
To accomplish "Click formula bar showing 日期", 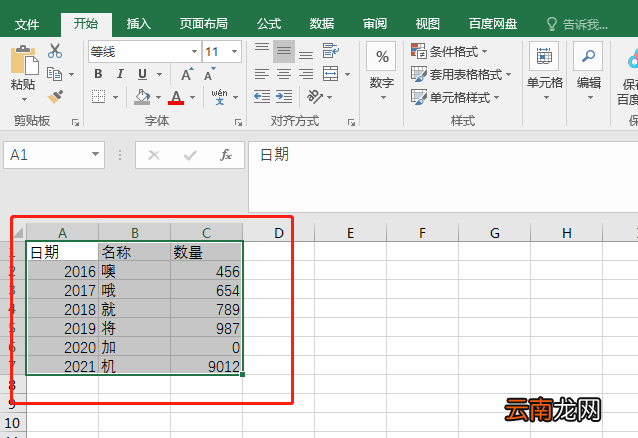I will pyautogui.click(x=443, y=177).
